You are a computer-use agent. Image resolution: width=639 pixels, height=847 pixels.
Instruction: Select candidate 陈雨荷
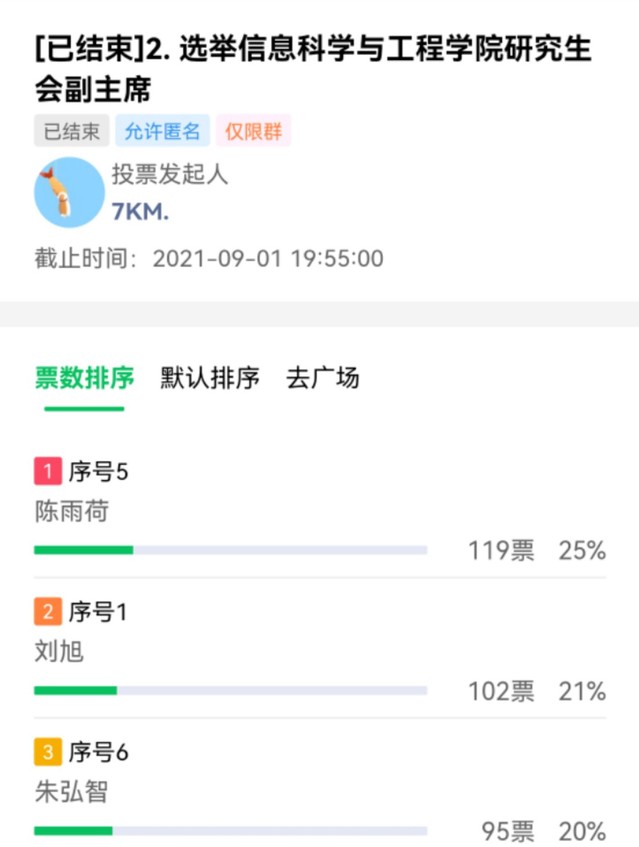pos(71,512)
